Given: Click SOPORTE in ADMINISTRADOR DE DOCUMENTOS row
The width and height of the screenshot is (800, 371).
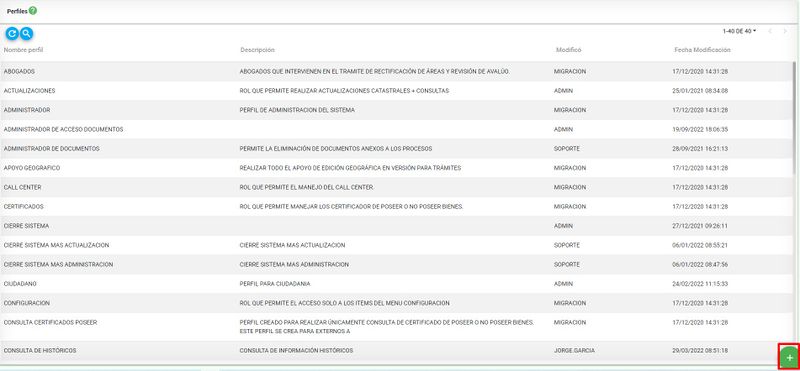Looking at the screenshot, I should 566,149.
